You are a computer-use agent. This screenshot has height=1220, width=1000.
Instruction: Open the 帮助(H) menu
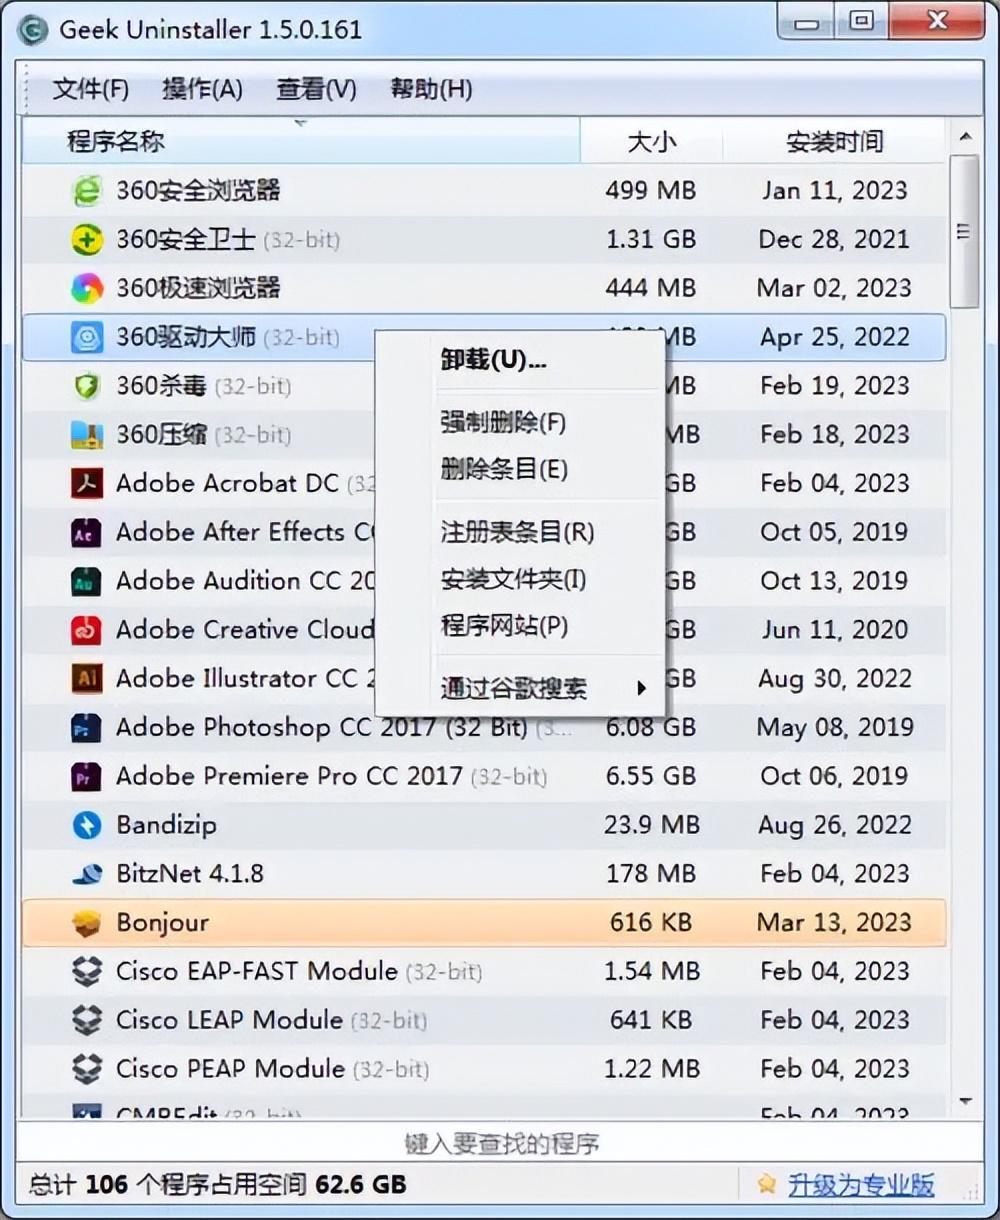pyautogui.click(x=431, y=89)
